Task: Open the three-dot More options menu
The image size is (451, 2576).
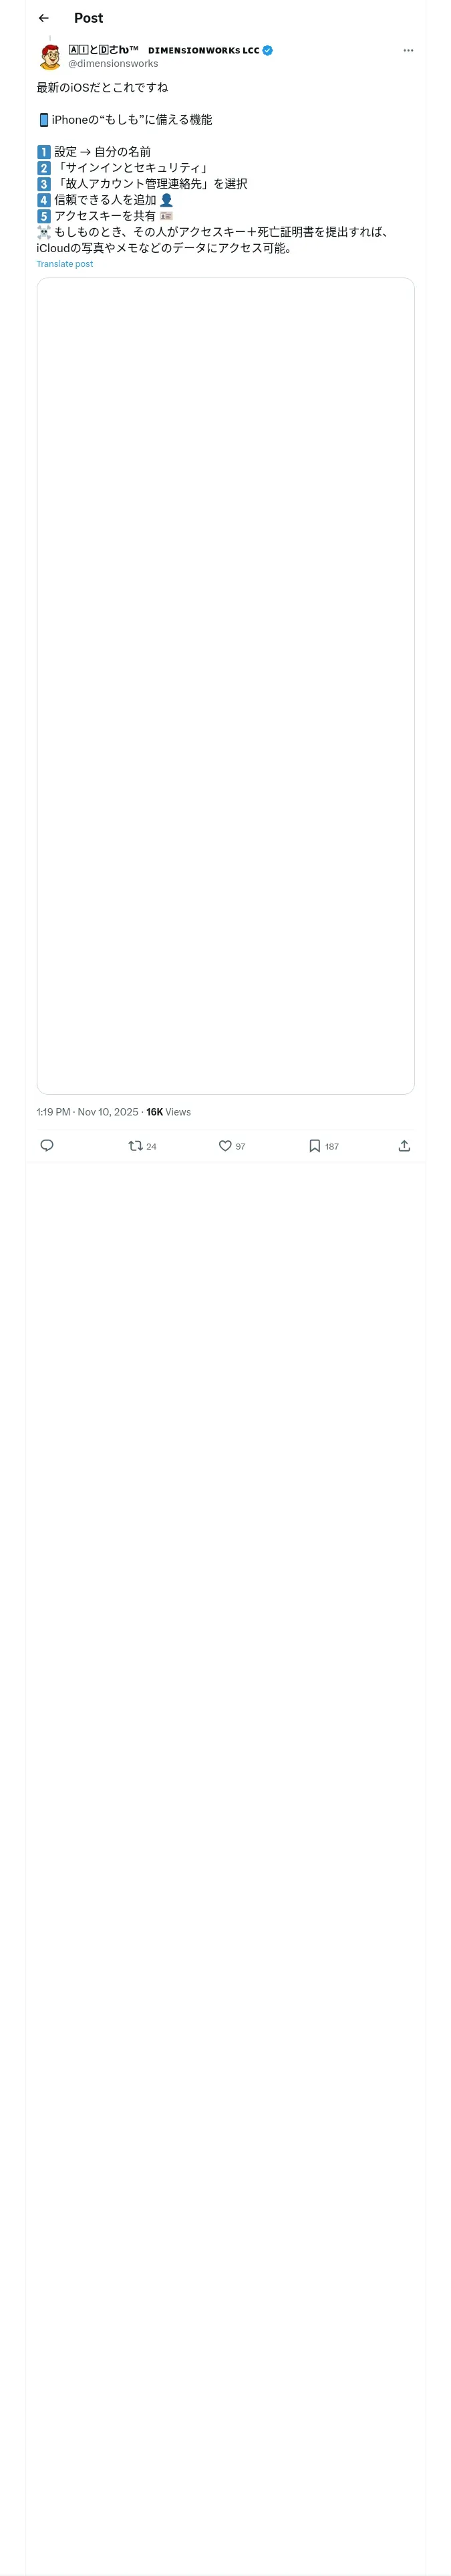Action: click(408, 50)
